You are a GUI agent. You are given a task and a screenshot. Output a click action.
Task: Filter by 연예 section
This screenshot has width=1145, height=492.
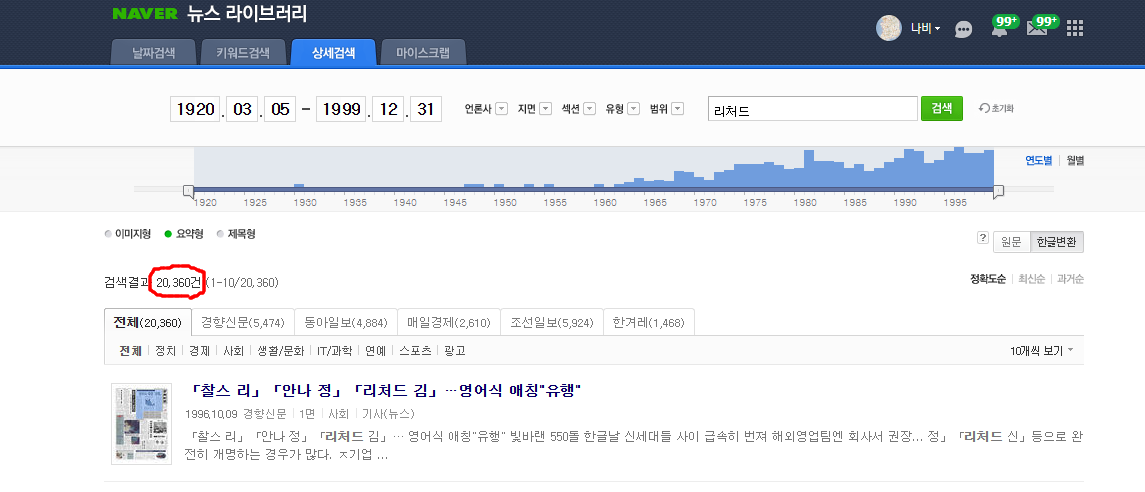[375, 351]
